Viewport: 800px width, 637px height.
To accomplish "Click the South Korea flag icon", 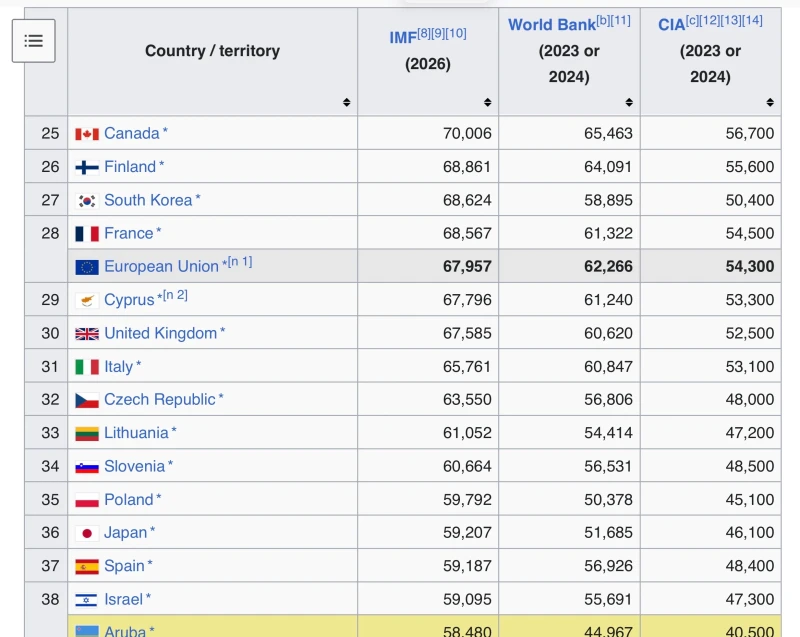I will (x=87, y=201).
